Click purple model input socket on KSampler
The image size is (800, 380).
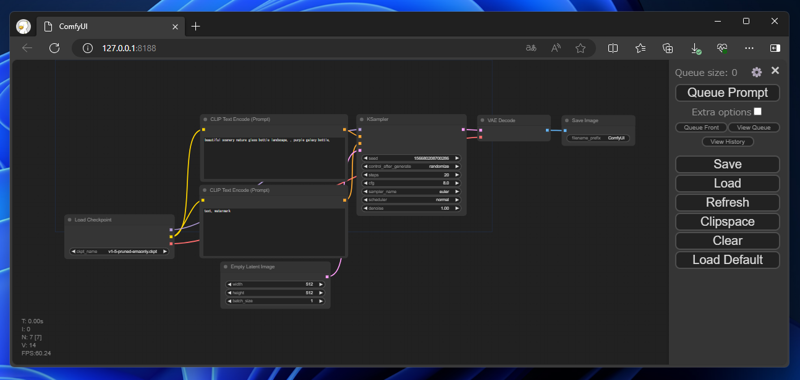point(360,130)
